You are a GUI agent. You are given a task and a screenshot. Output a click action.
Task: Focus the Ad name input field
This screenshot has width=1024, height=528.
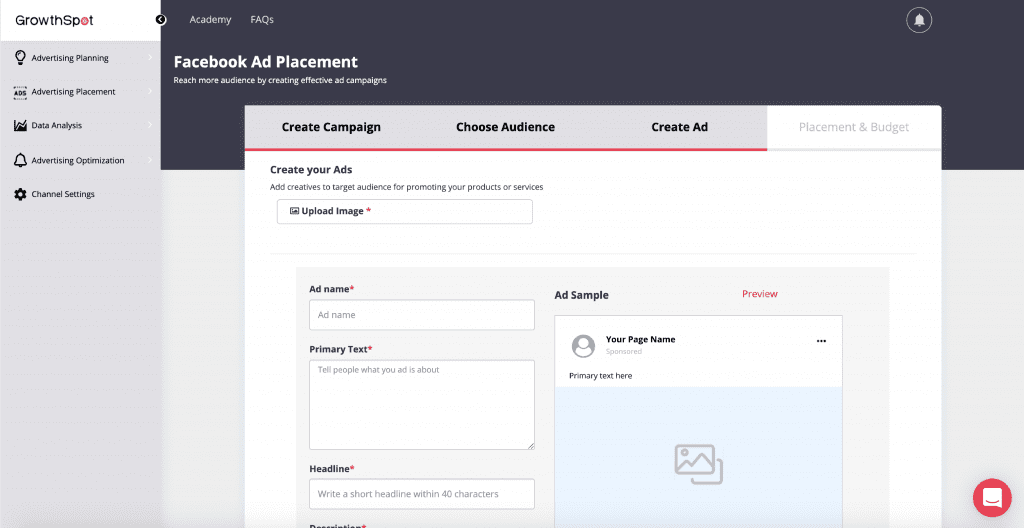(422, 315)
